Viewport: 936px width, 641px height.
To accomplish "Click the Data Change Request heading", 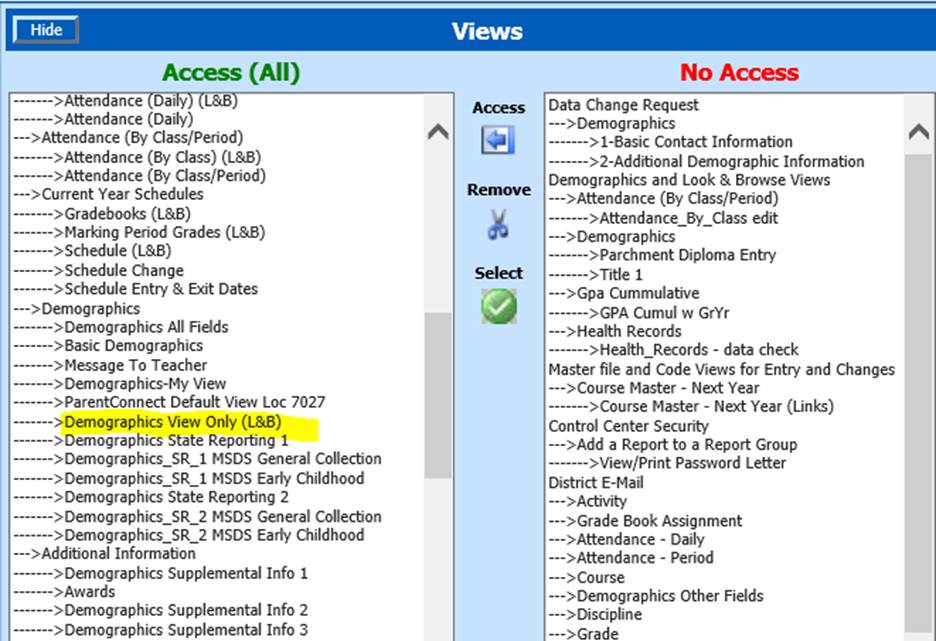I will click(x=624, y=105).
